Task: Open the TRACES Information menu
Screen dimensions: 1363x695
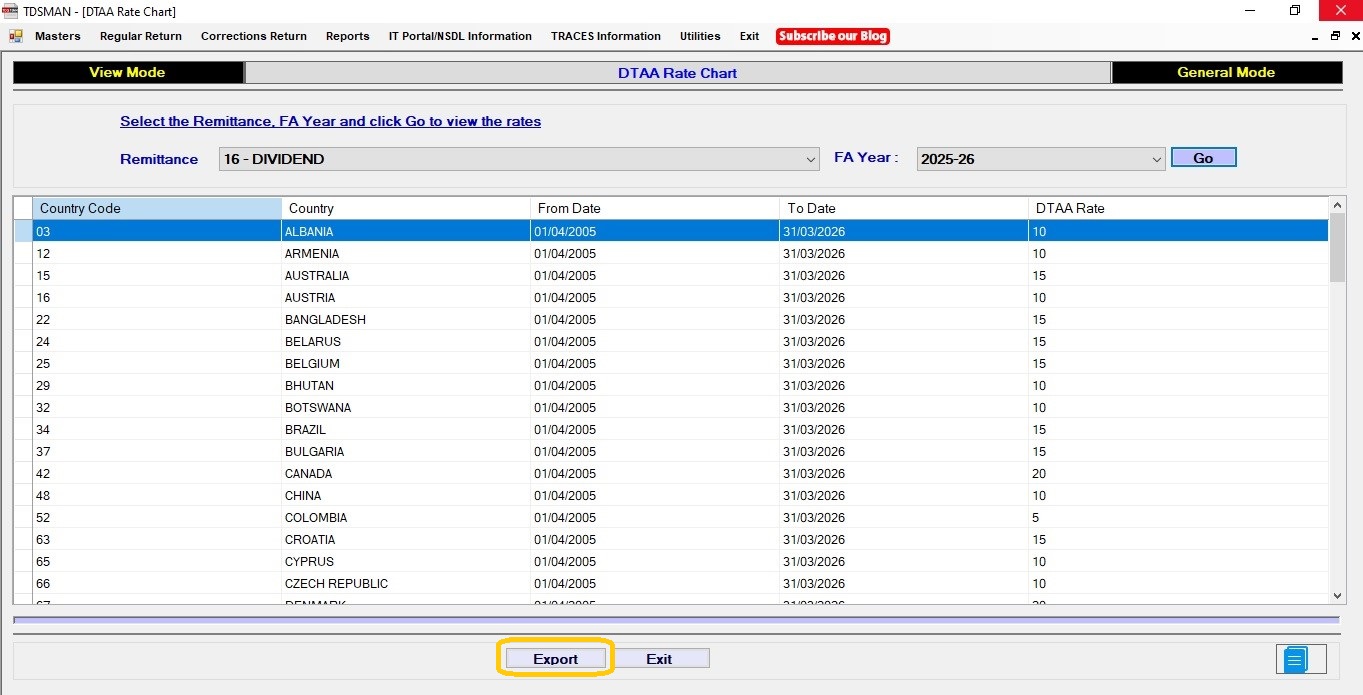Action: click(x=605, y=36)
